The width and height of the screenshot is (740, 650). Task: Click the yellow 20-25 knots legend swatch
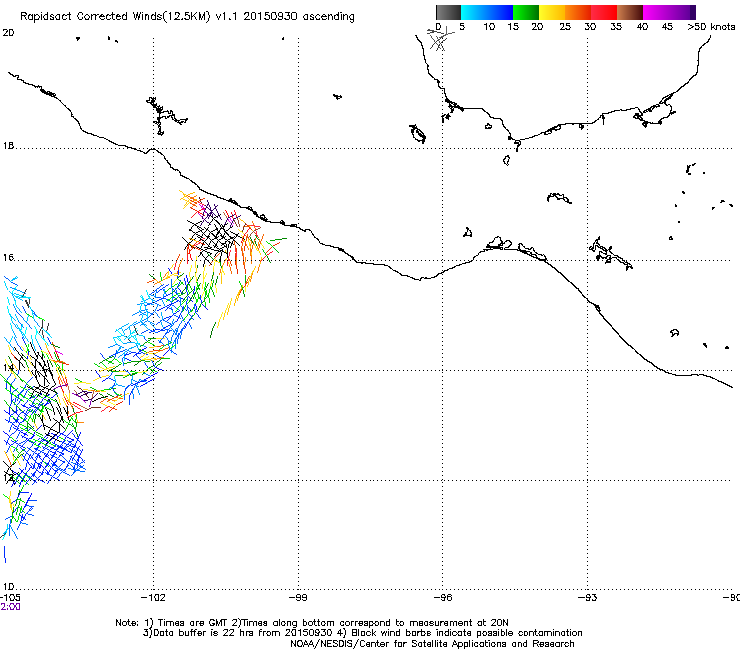coord(552,12)
